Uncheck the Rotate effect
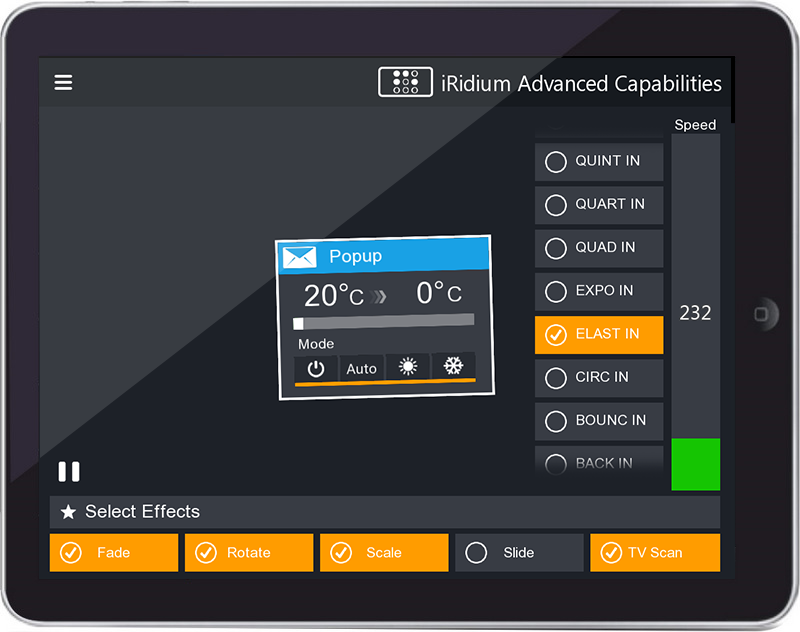800x632 pixels. click(x=249, y=552)
